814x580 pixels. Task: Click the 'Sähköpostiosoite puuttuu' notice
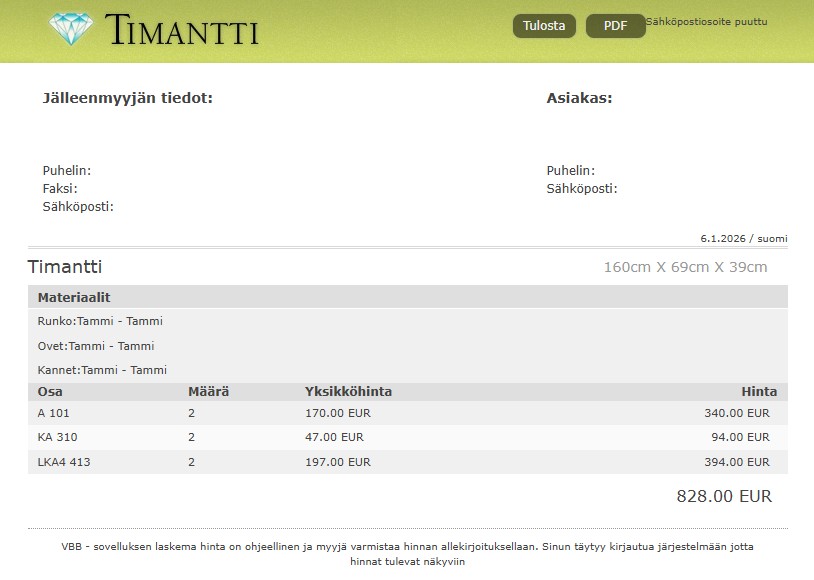707,21
